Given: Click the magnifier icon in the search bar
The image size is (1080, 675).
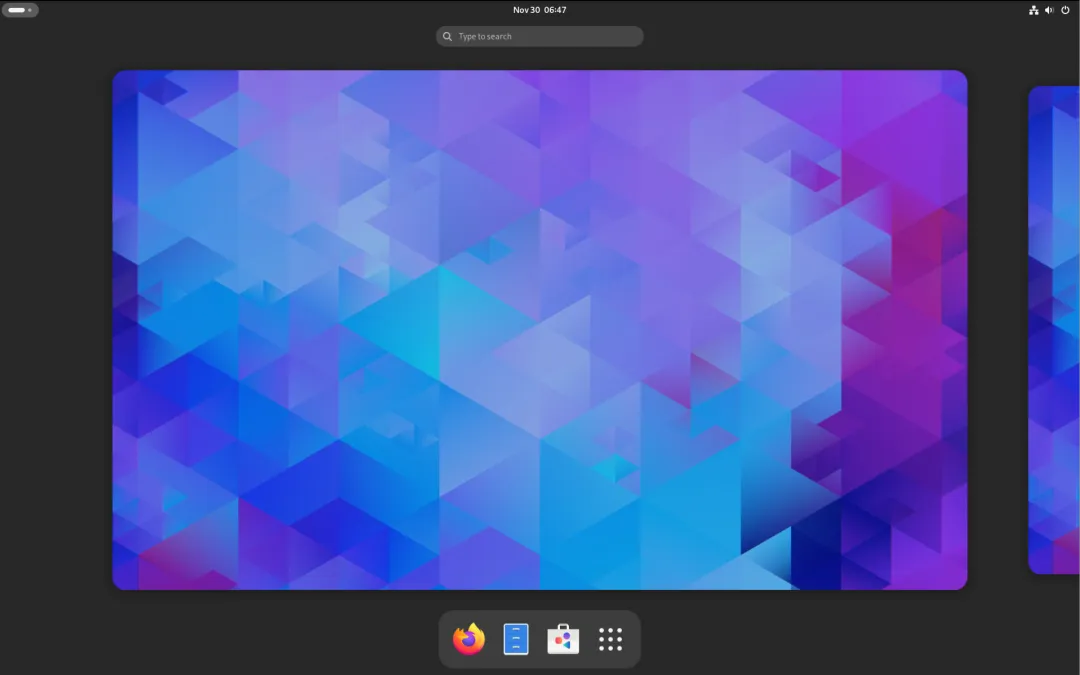Looking at the screenshot, I should click(x=448, y=37).
